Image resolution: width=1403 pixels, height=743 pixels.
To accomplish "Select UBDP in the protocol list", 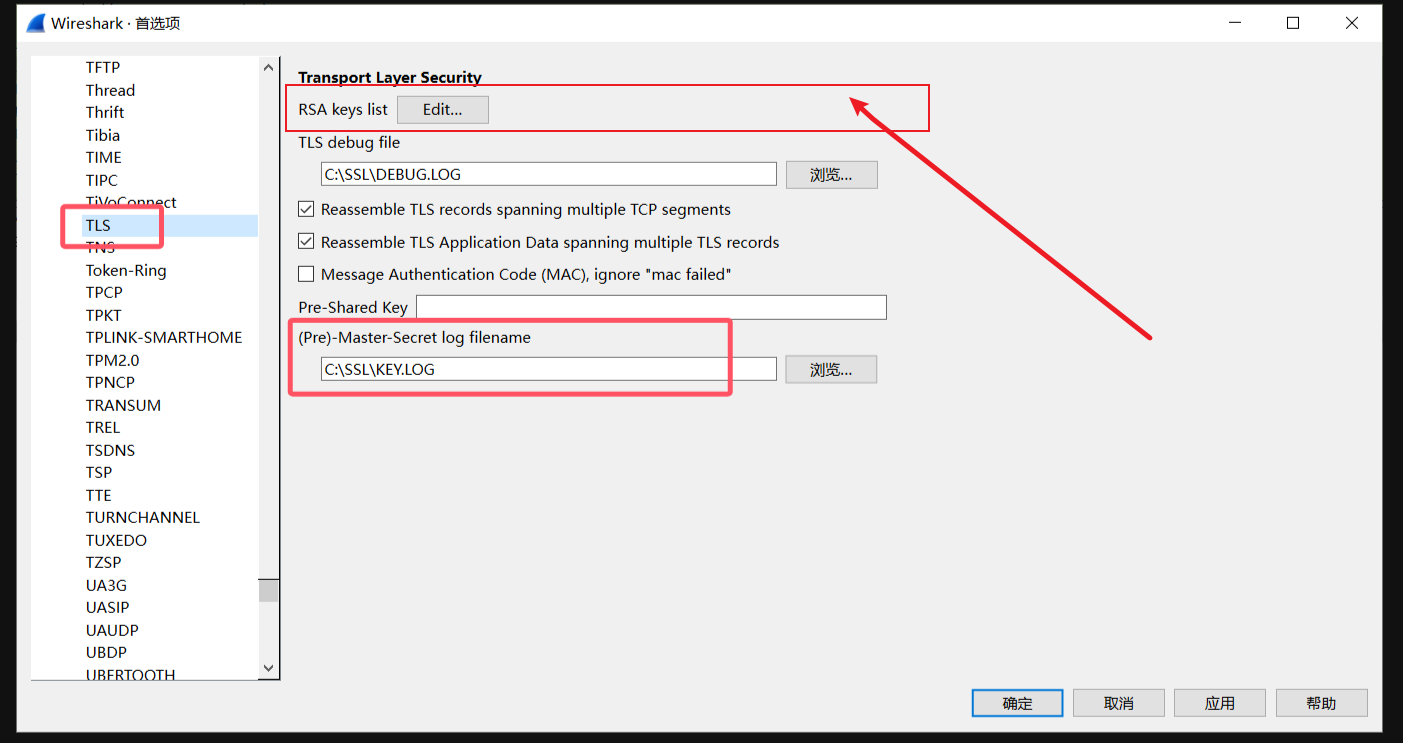I will click(106, 653).
